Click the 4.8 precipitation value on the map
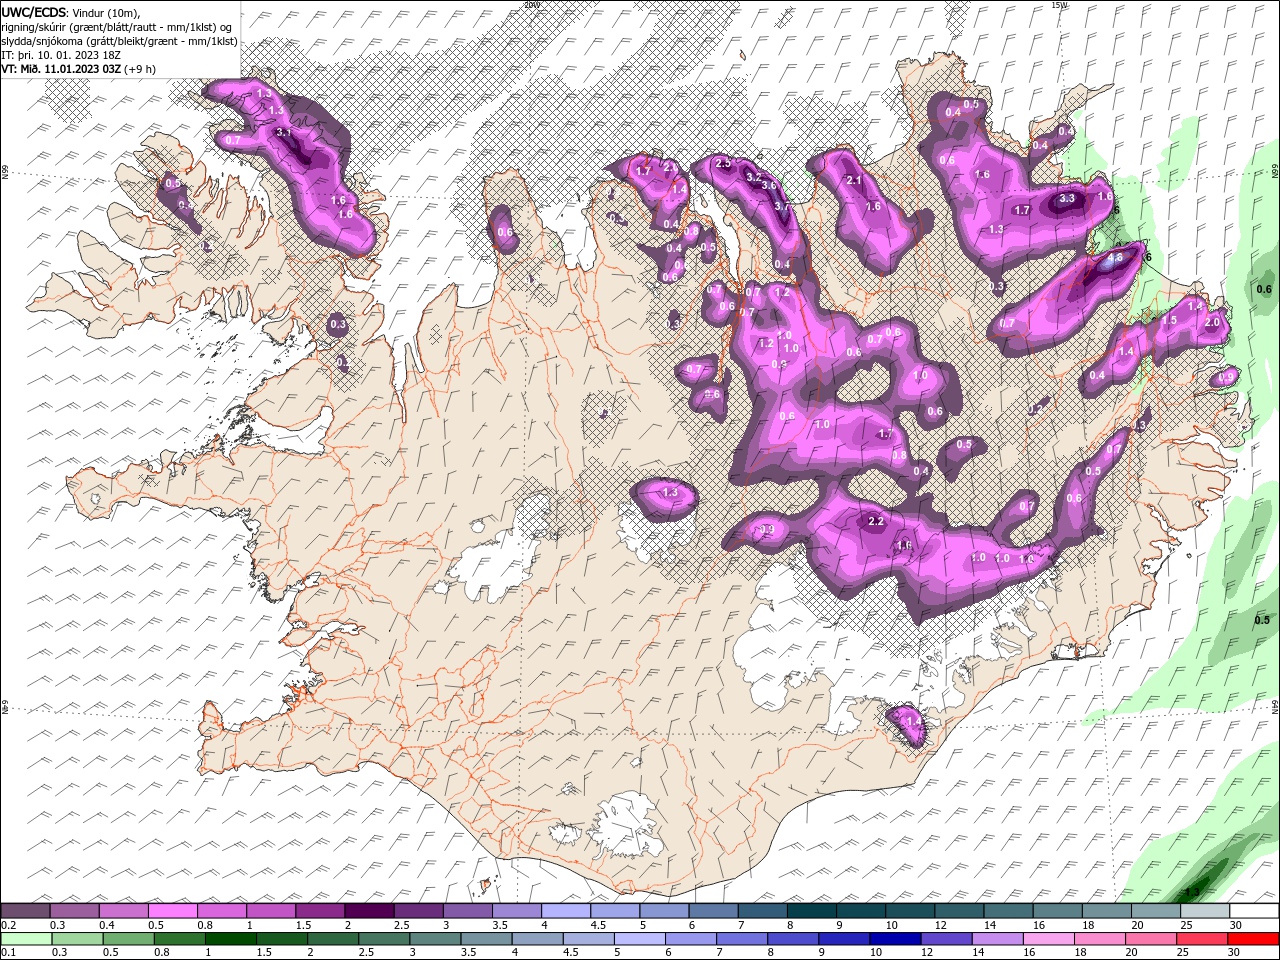Viewport: 1280px width, 960px height. tap(1117, 257)
